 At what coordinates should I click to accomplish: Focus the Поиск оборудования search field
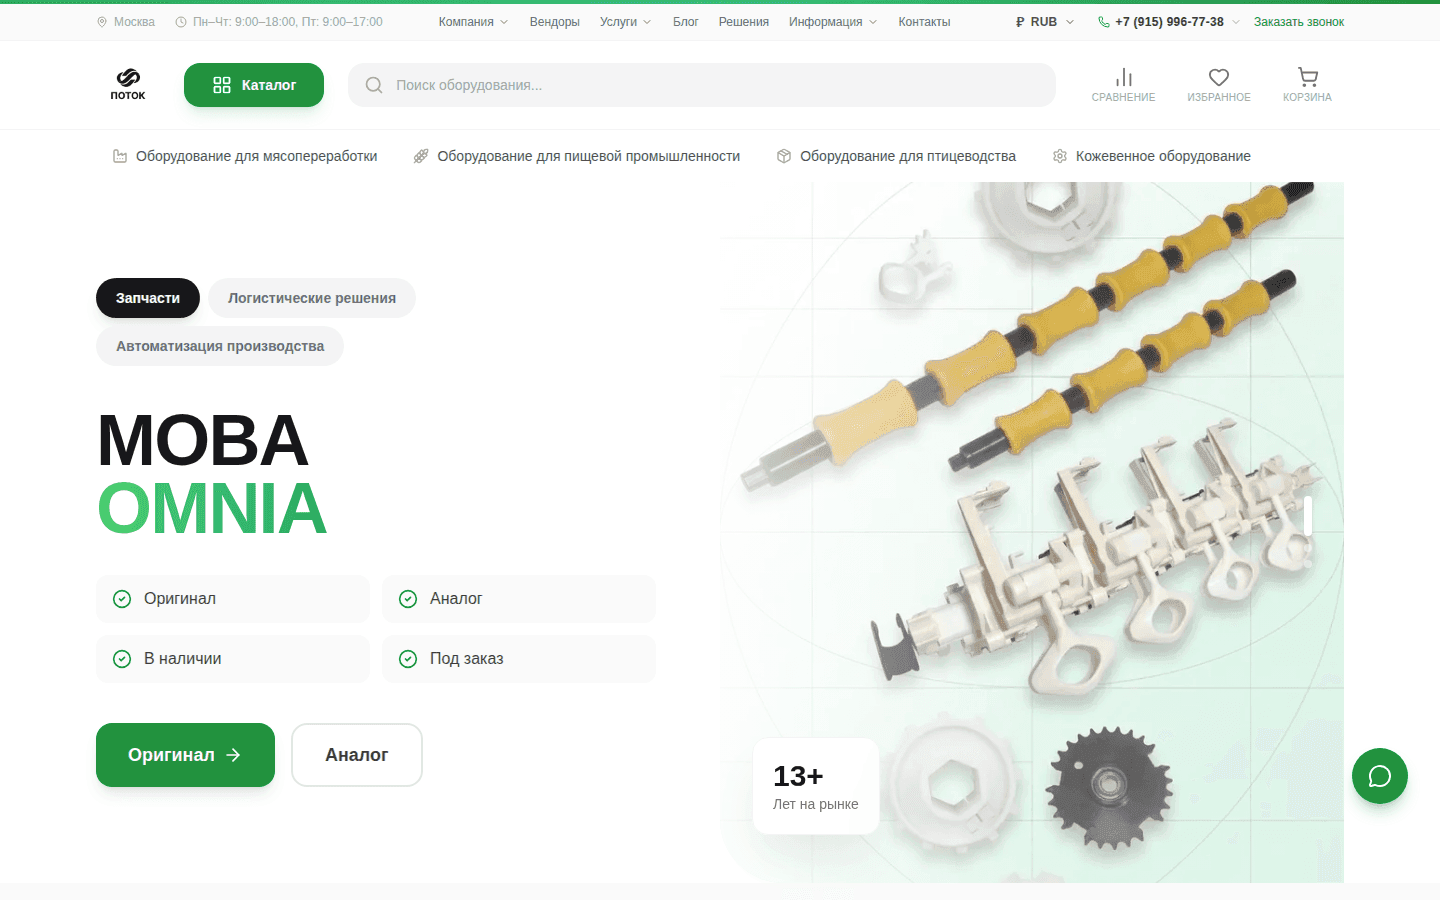(x=702, y=85)
